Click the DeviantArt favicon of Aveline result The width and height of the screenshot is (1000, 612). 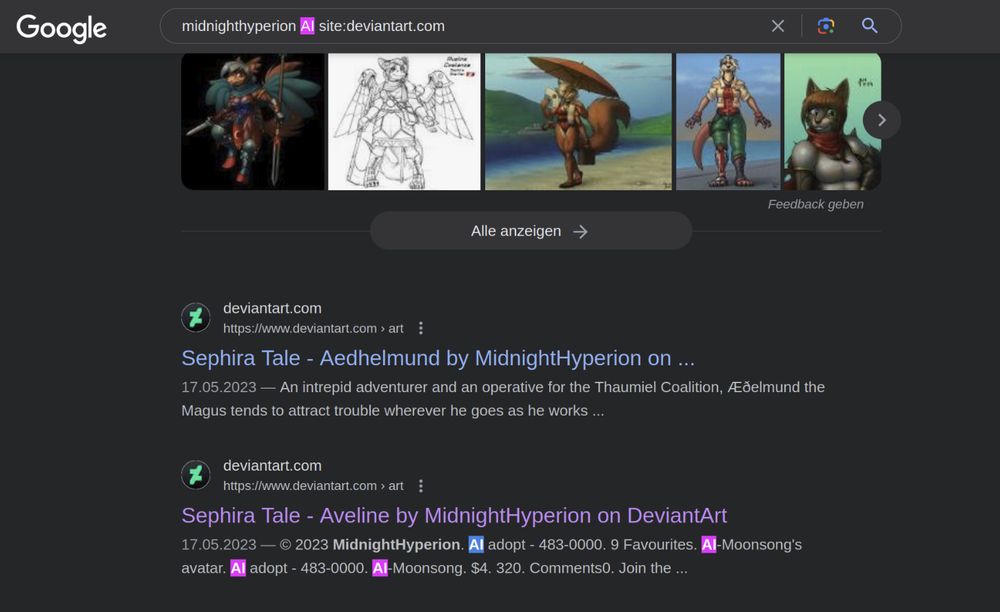pyautogui.click(x=196, y=475)
